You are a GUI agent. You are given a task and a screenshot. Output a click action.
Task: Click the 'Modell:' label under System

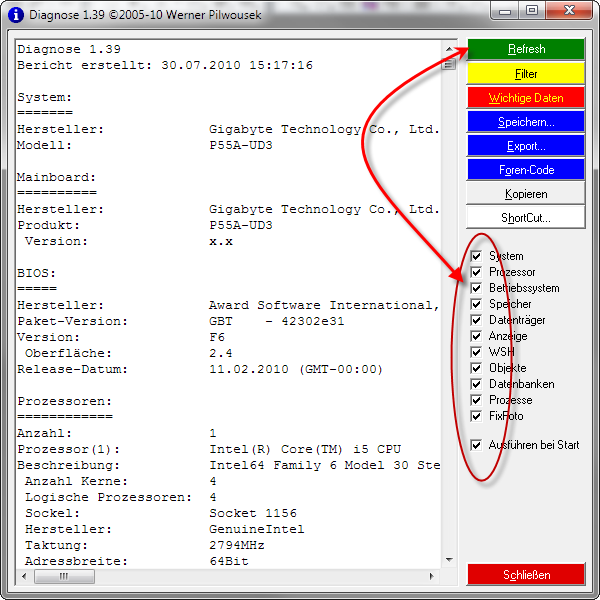(x=44, y=145)
